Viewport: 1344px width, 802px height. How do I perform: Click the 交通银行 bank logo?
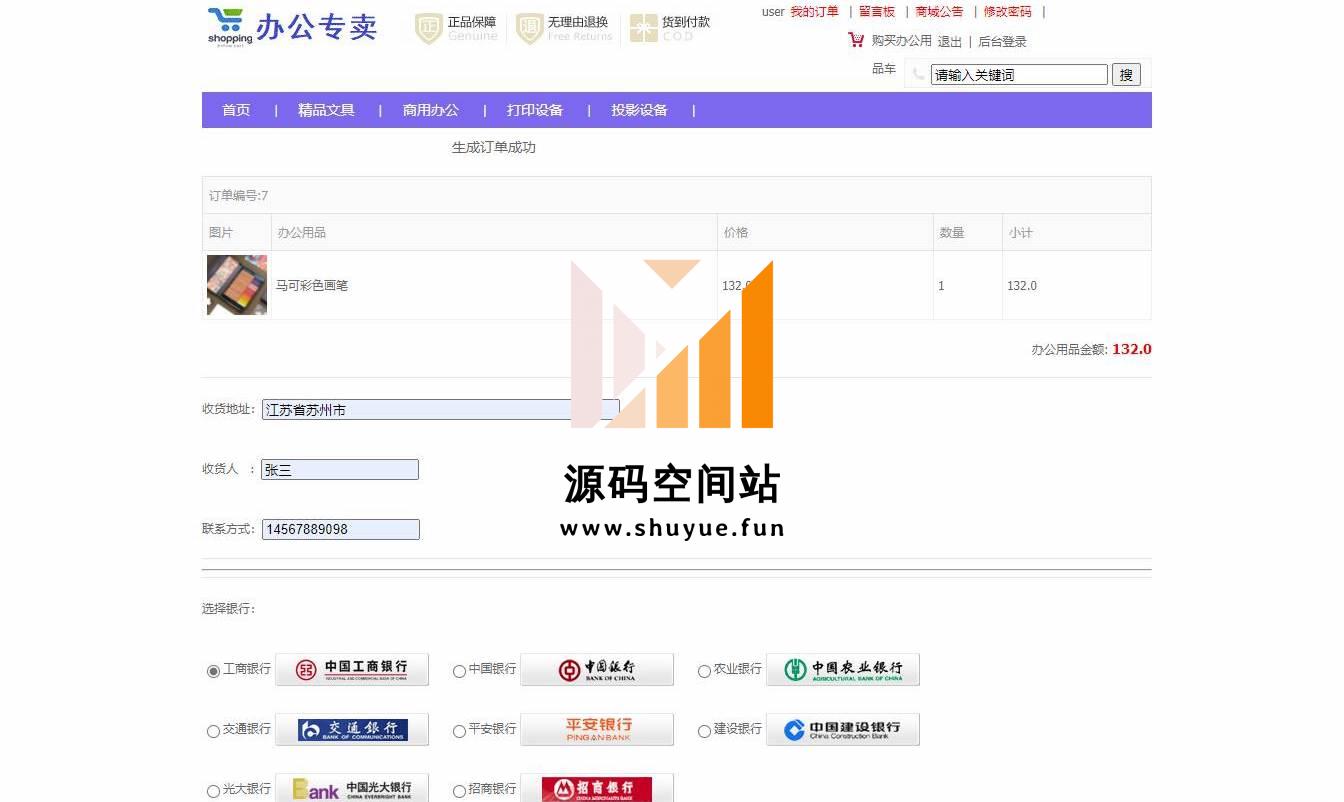352,729
